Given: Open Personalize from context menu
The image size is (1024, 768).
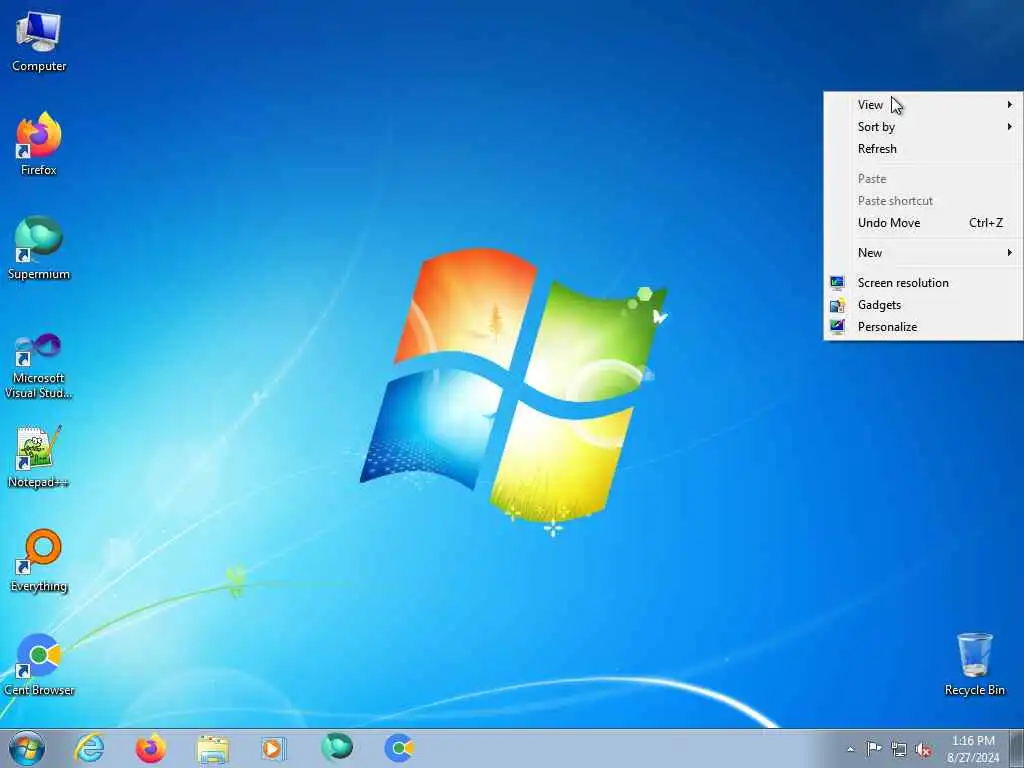Looking at the screenshot, I should point(923,327).
